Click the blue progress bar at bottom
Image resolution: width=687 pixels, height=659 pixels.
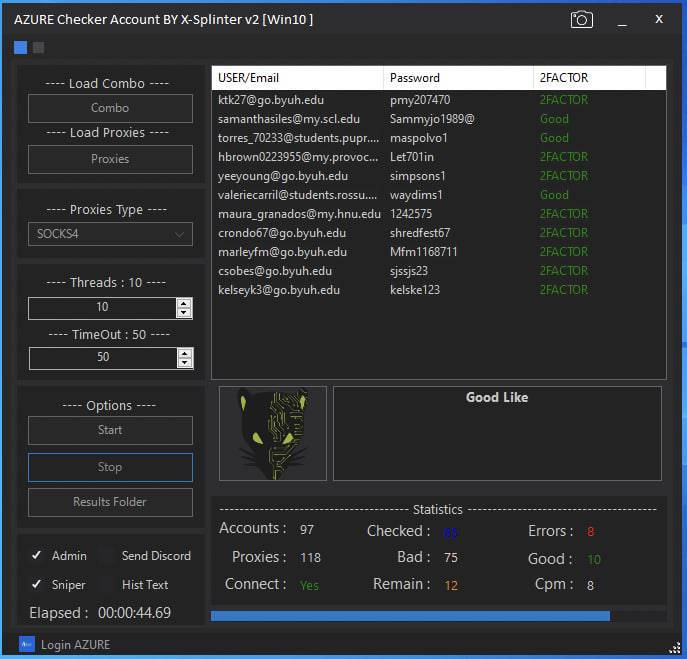(x=410, y=616)
